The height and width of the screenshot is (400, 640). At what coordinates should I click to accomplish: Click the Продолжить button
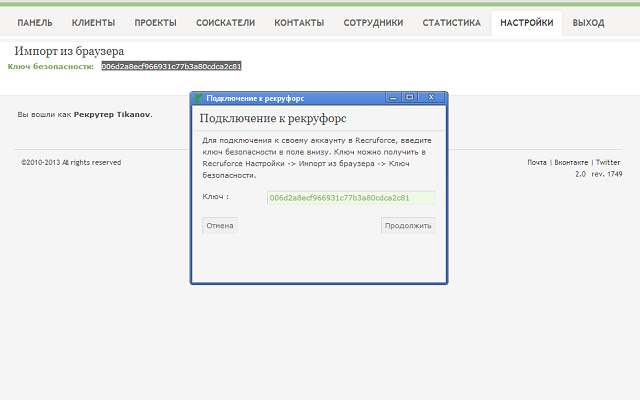click(408, 225)
